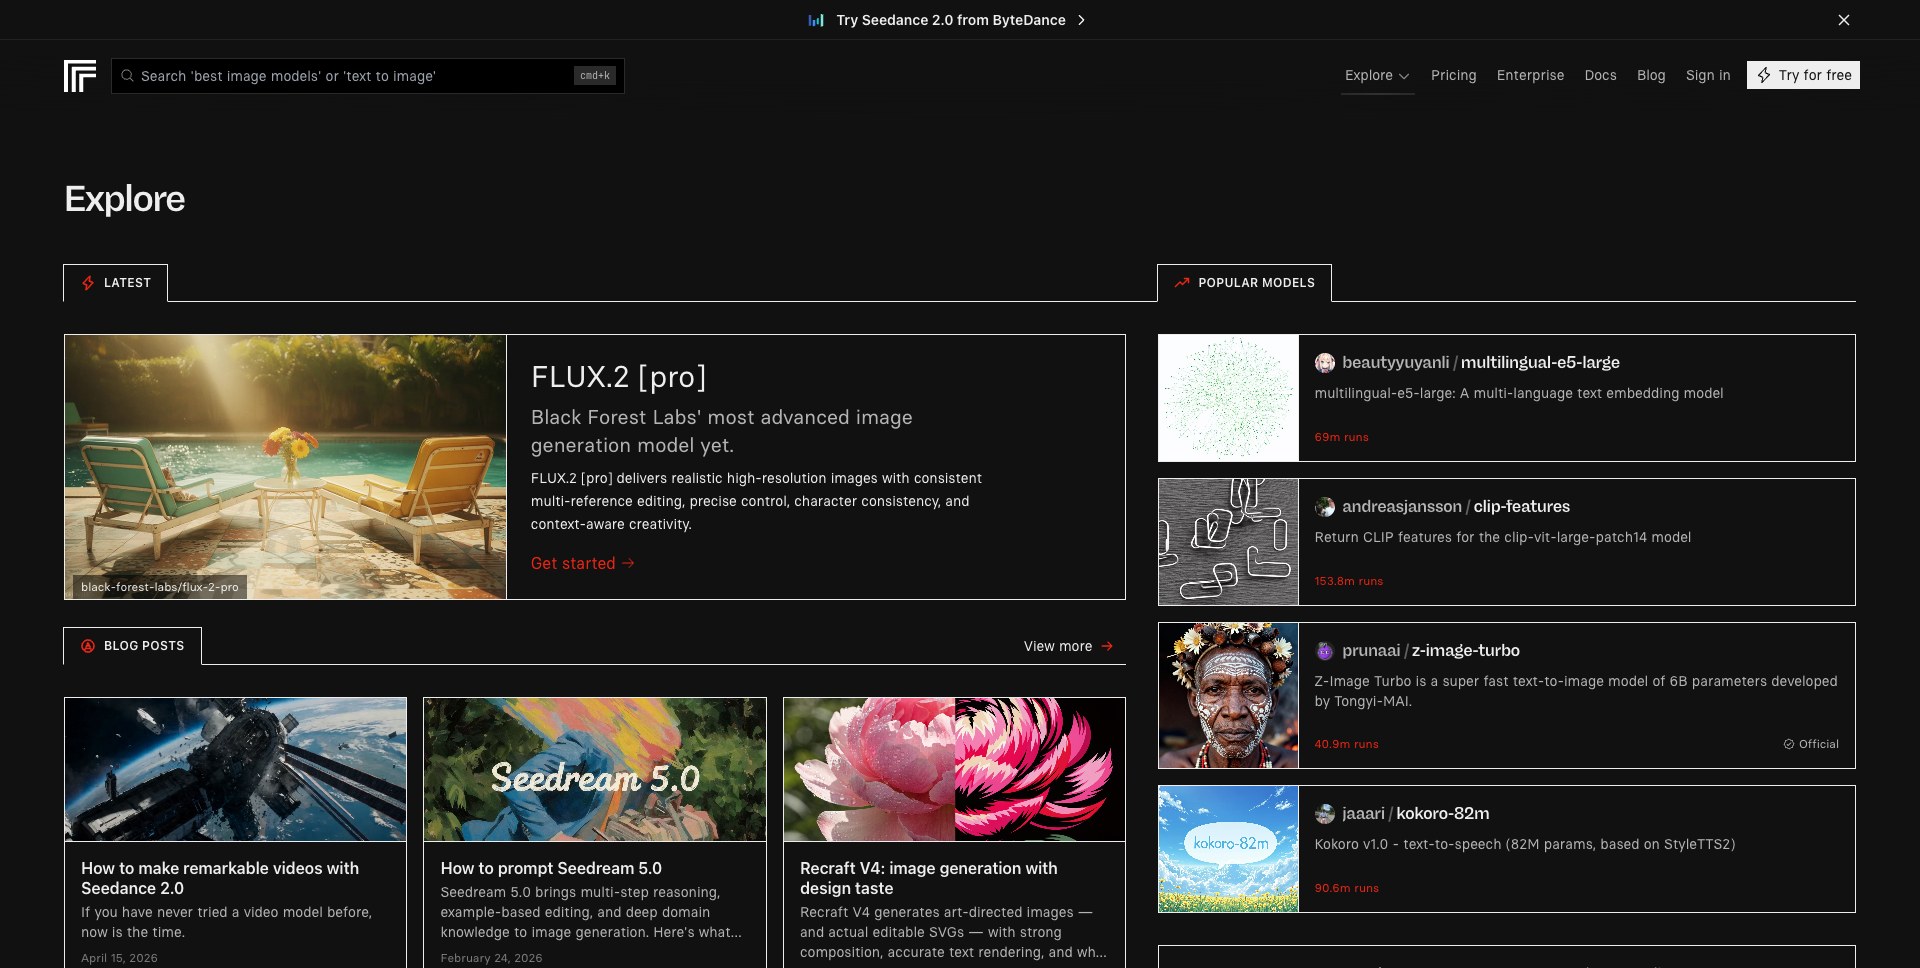Click the Latest lightning bolt icon
This screenshot has width=1920, height=968.
coord(88,283)
